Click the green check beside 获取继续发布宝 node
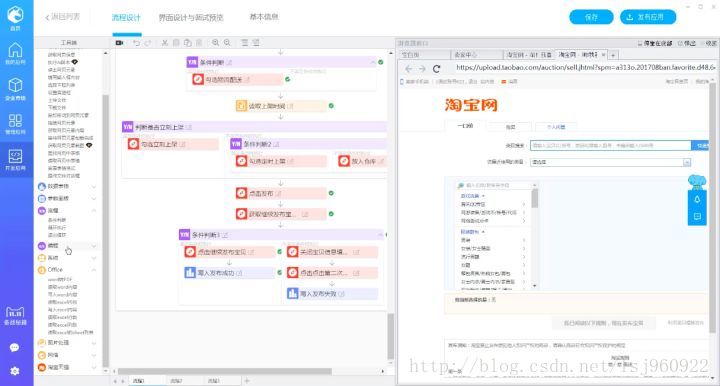 pos(331,214)
